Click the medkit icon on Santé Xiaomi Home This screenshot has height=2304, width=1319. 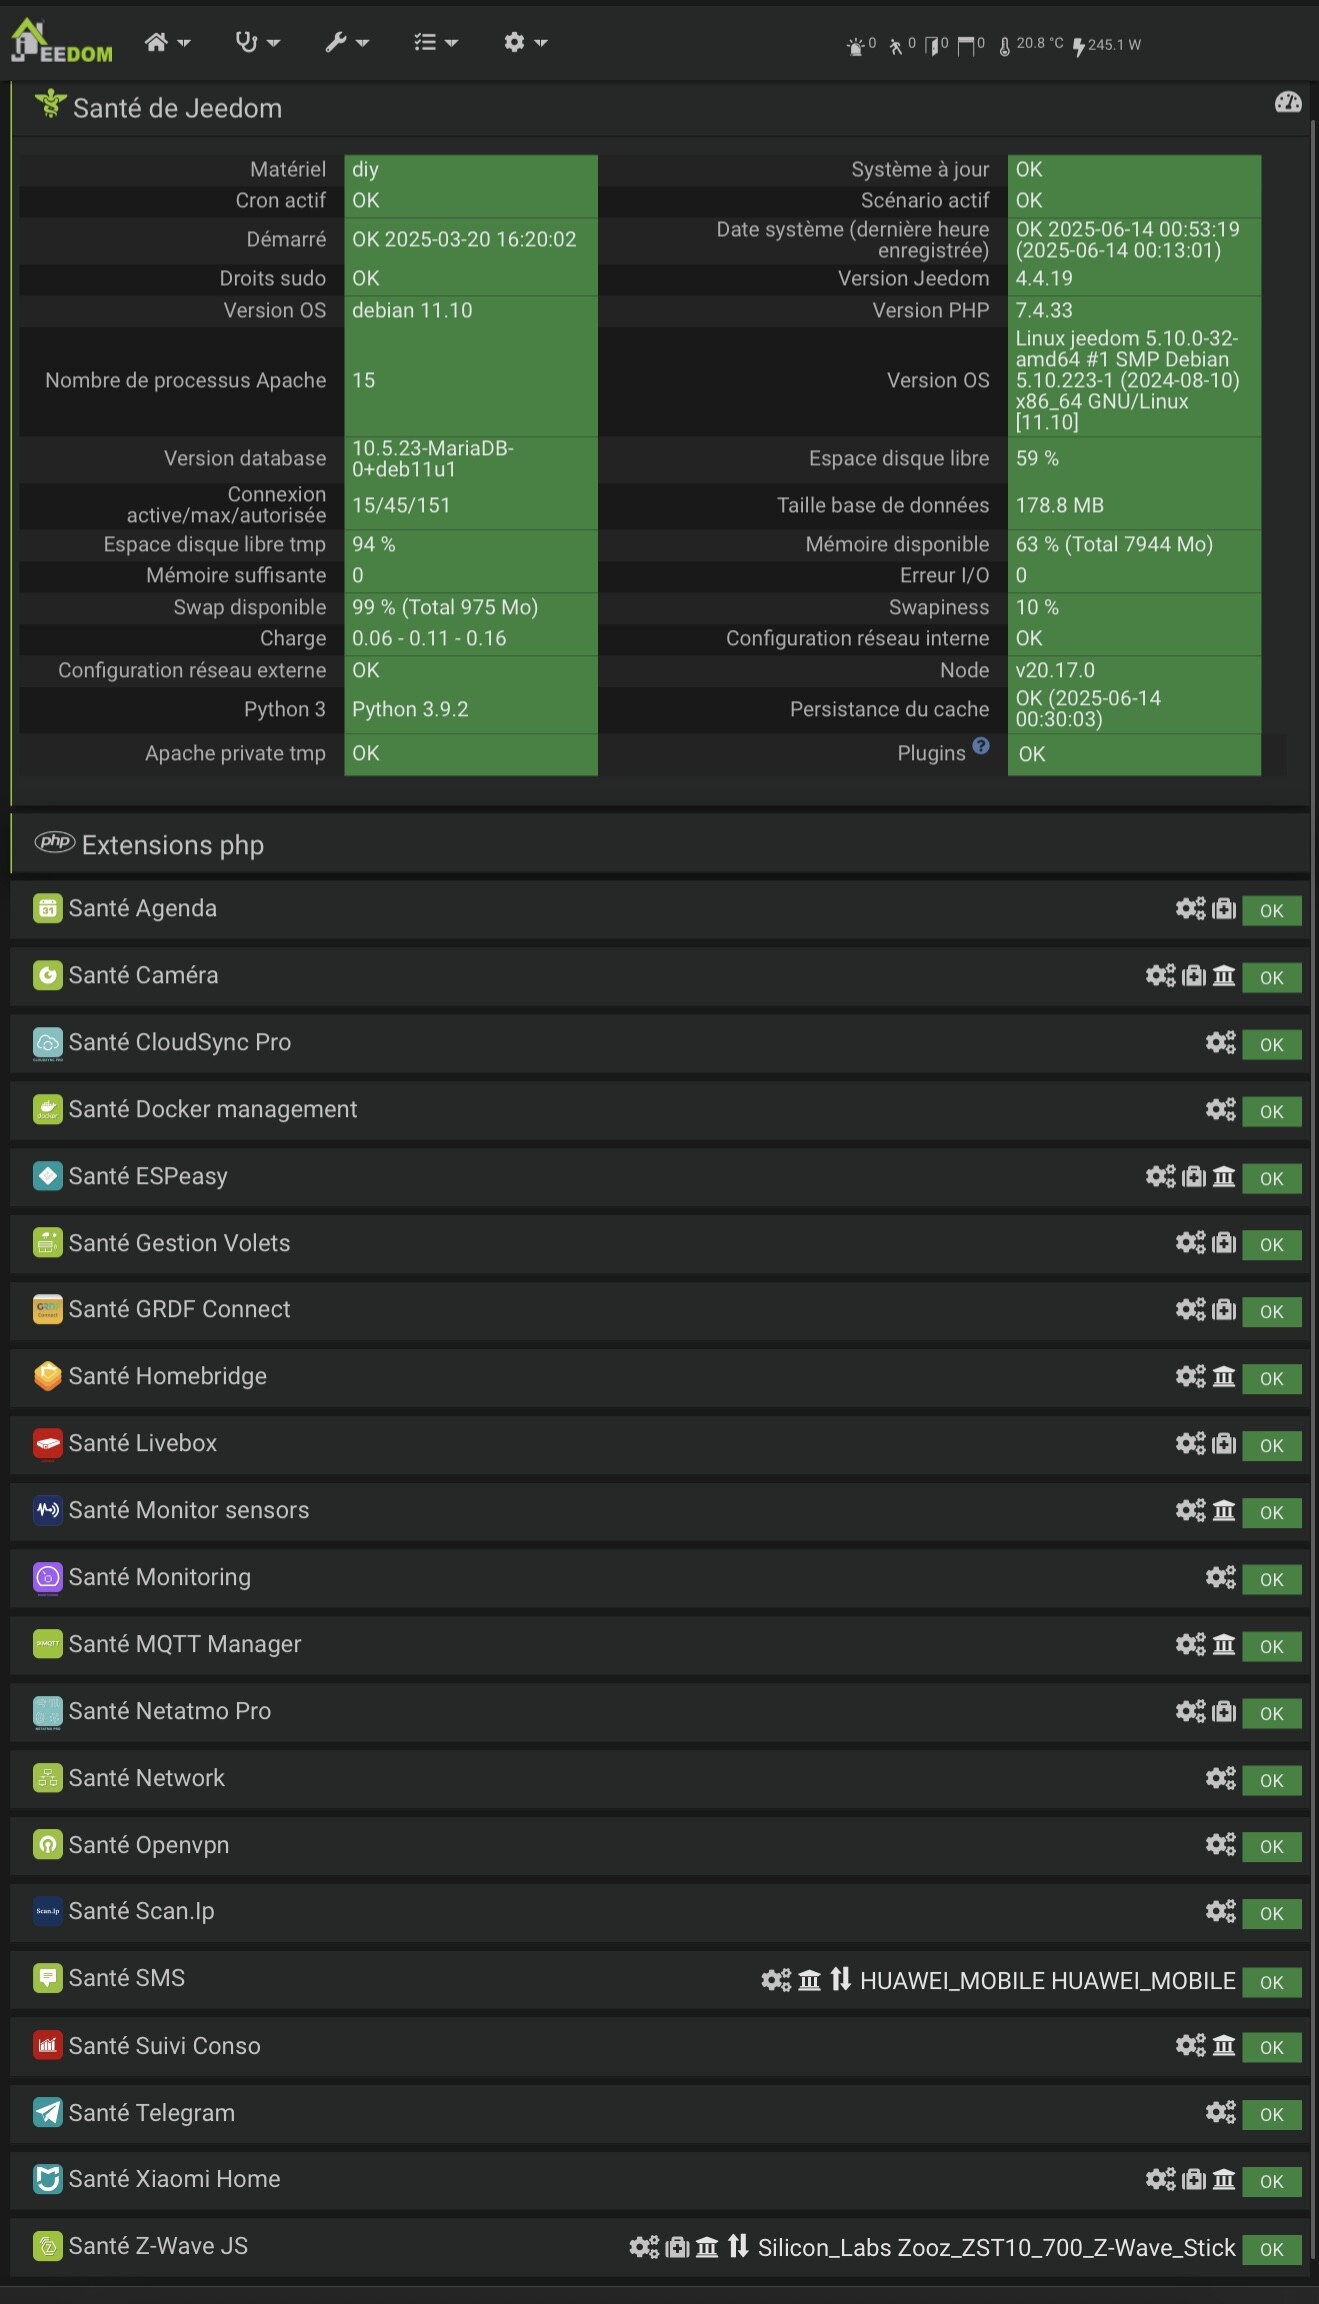pyautogui.click(x=1194, y=2179)
